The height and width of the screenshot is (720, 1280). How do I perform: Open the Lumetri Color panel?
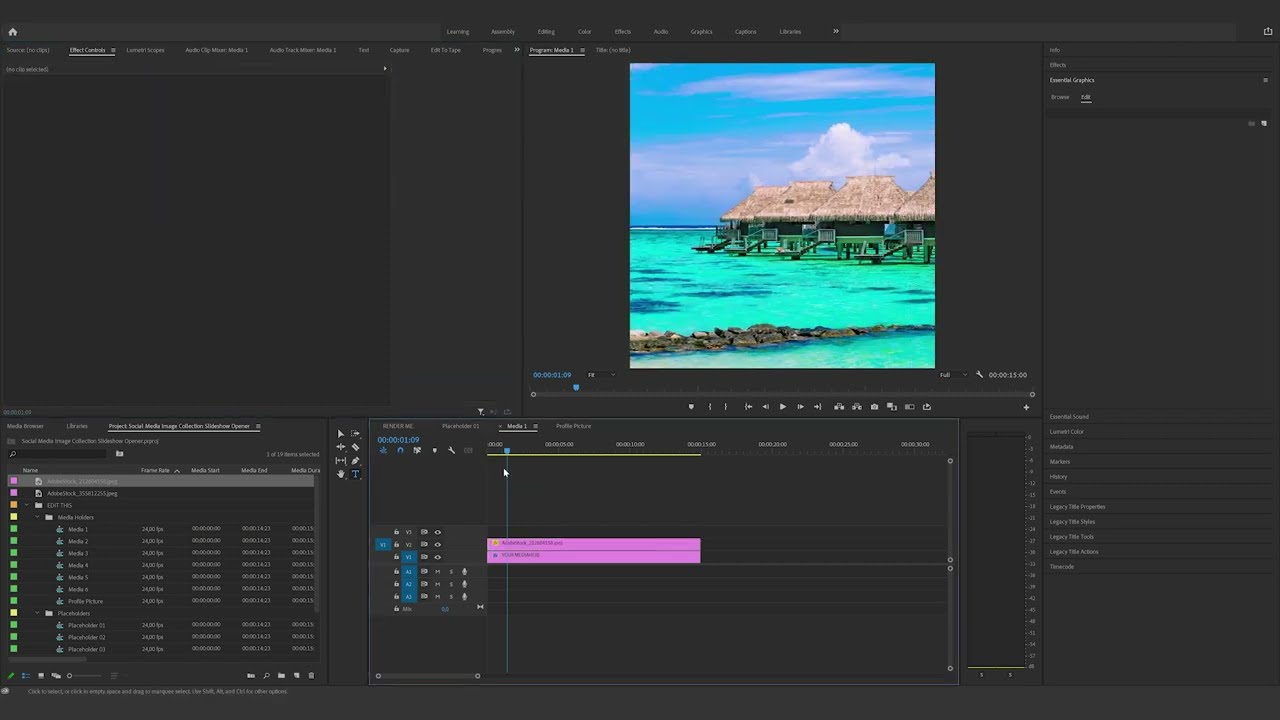[1066, 432]
